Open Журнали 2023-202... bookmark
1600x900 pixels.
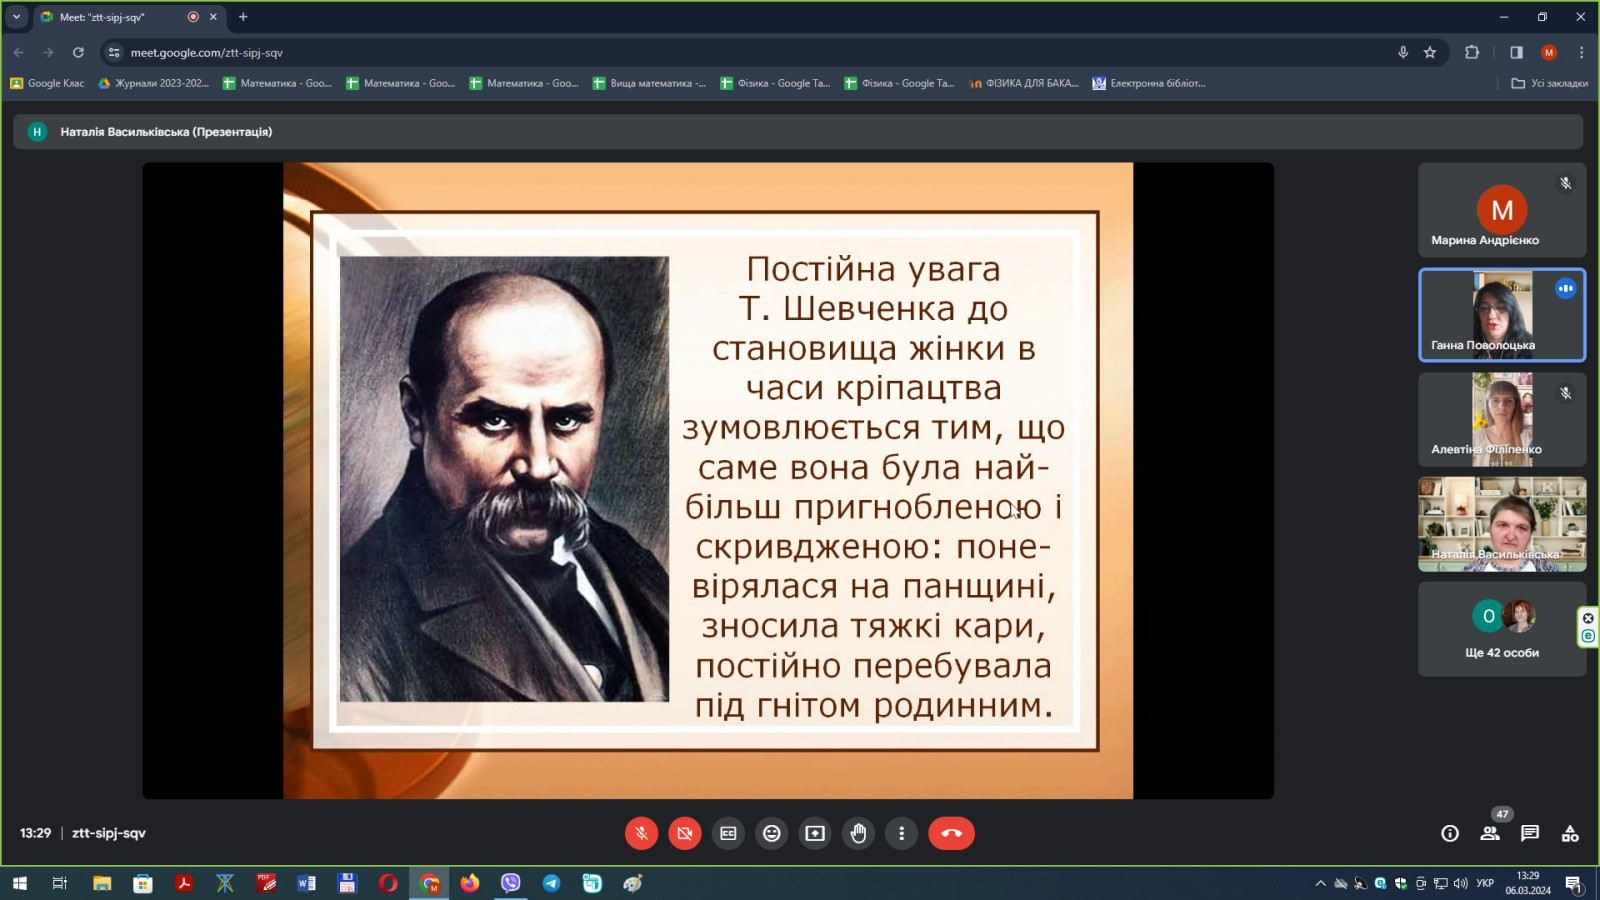tap(153, 83)
